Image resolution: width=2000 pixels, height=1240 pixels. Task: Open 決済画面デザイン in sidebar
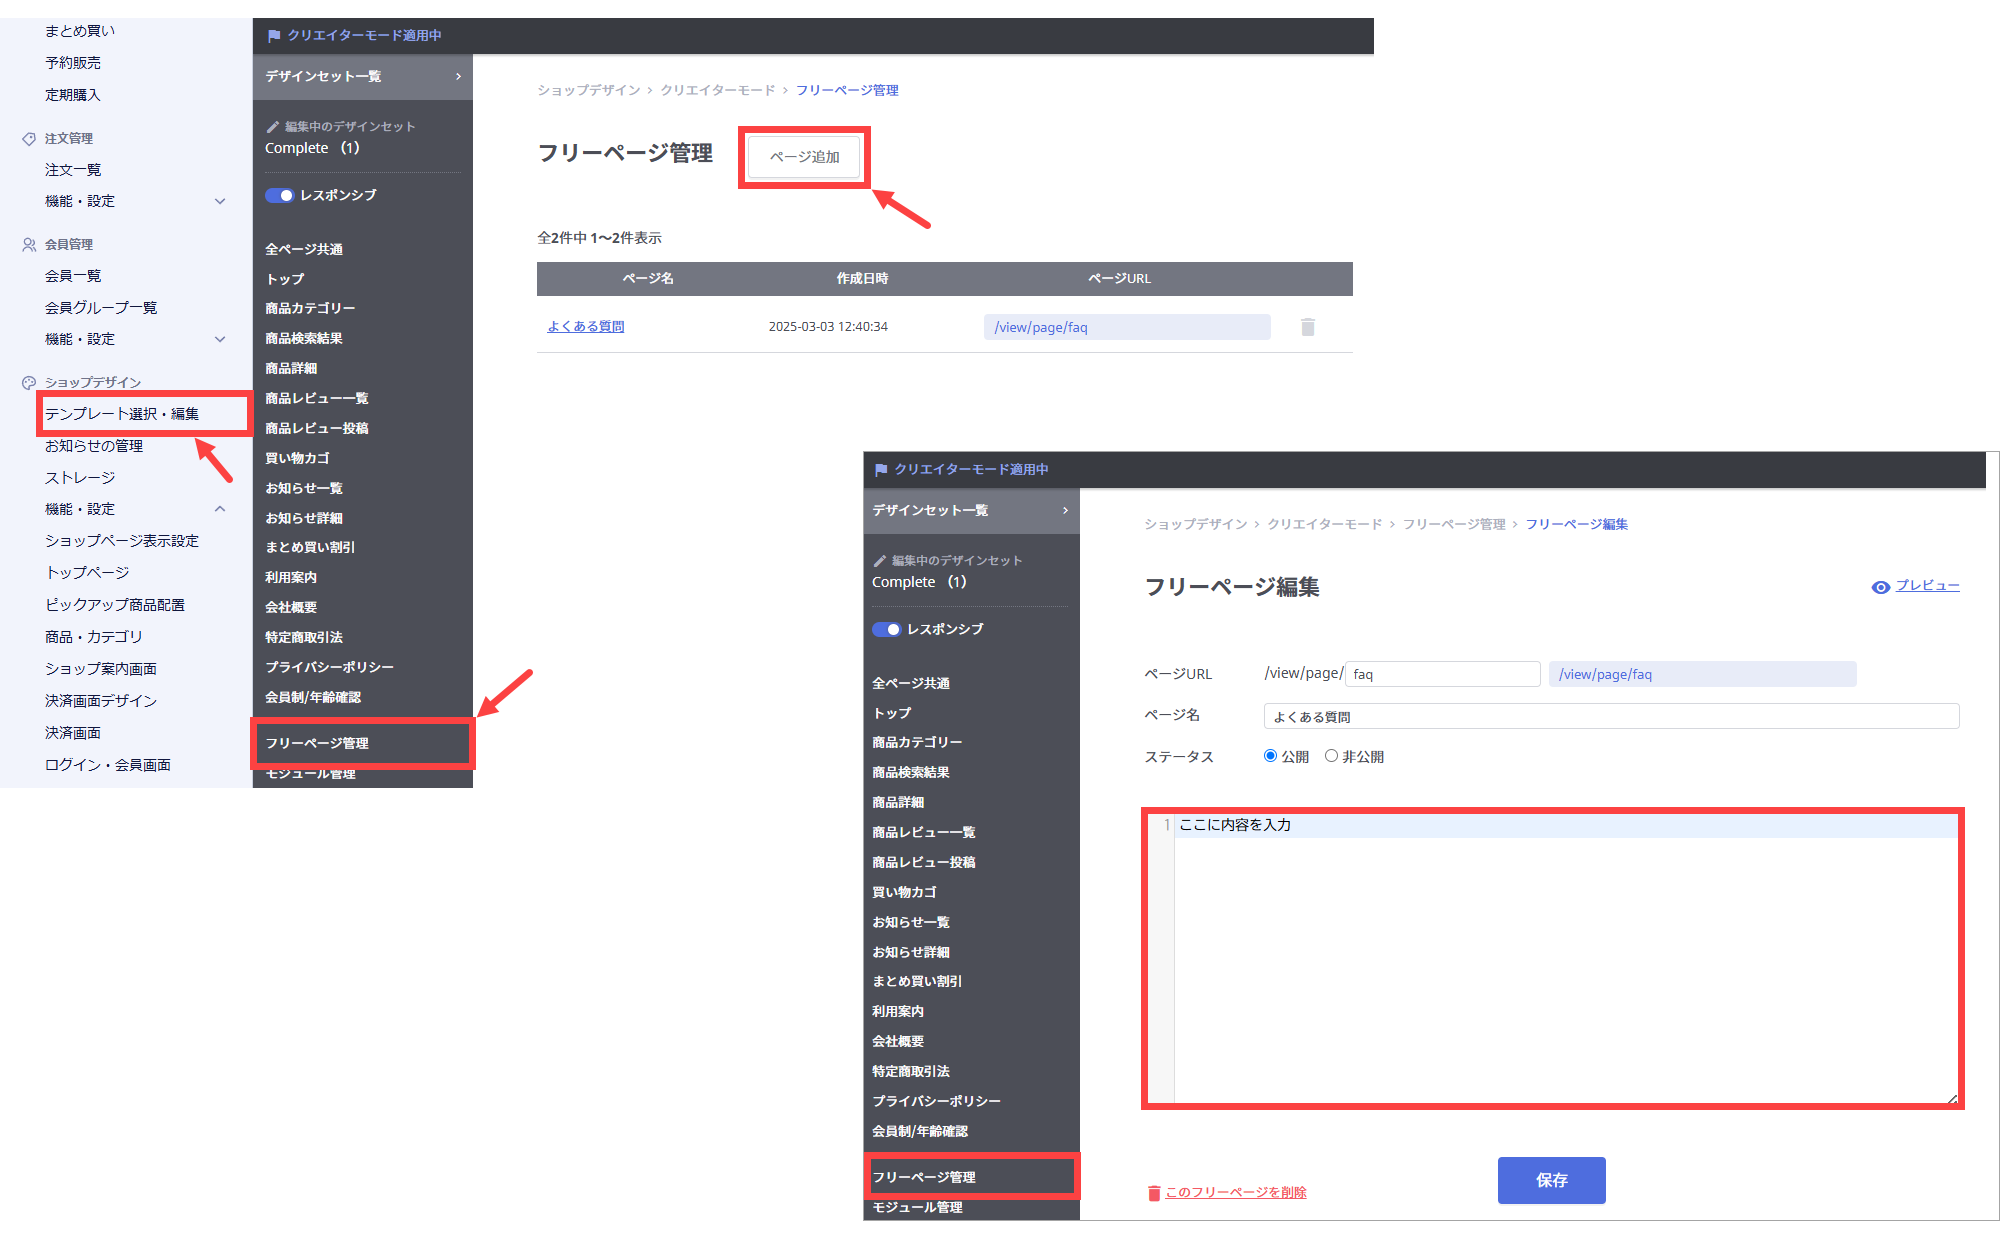[x=101, y=701]
